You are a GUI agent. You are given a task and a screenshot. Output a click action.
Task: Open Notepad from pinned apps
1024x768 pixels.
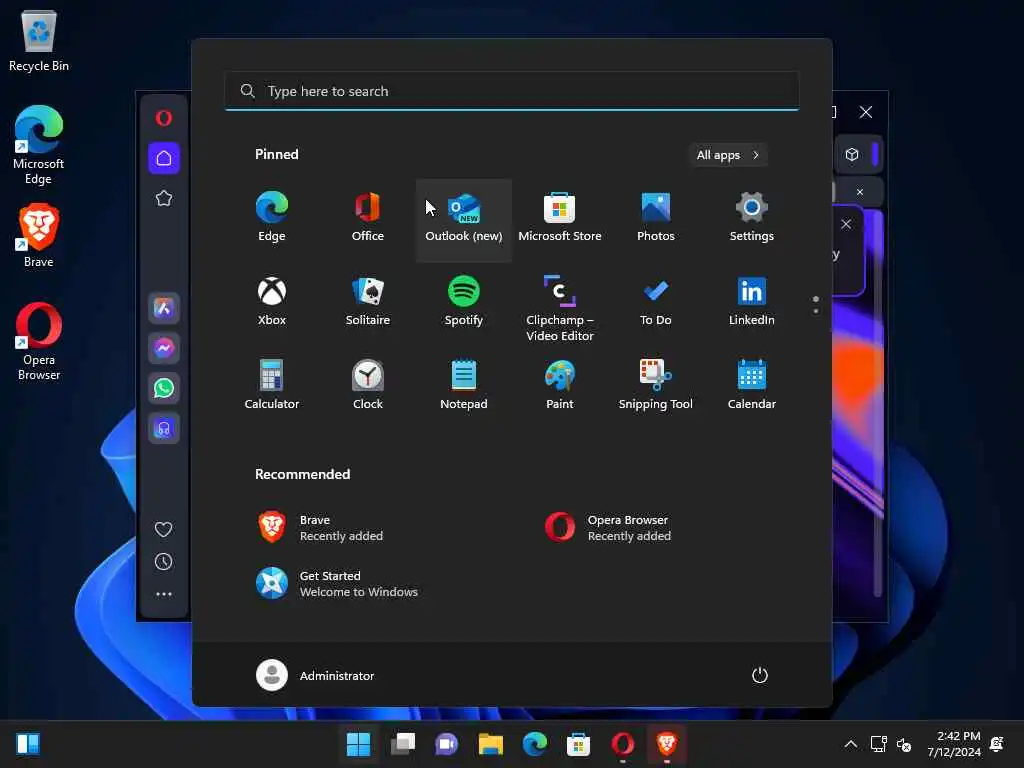pos(464,385)
